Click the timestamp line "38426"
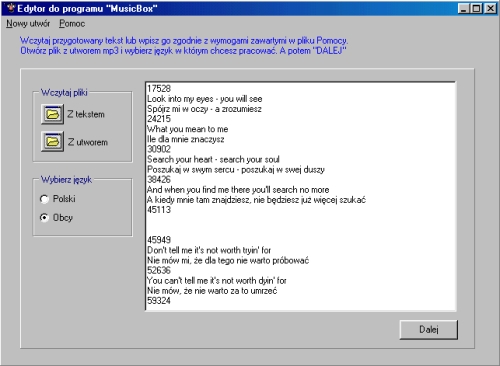500x366 pixels. point(159,180)
